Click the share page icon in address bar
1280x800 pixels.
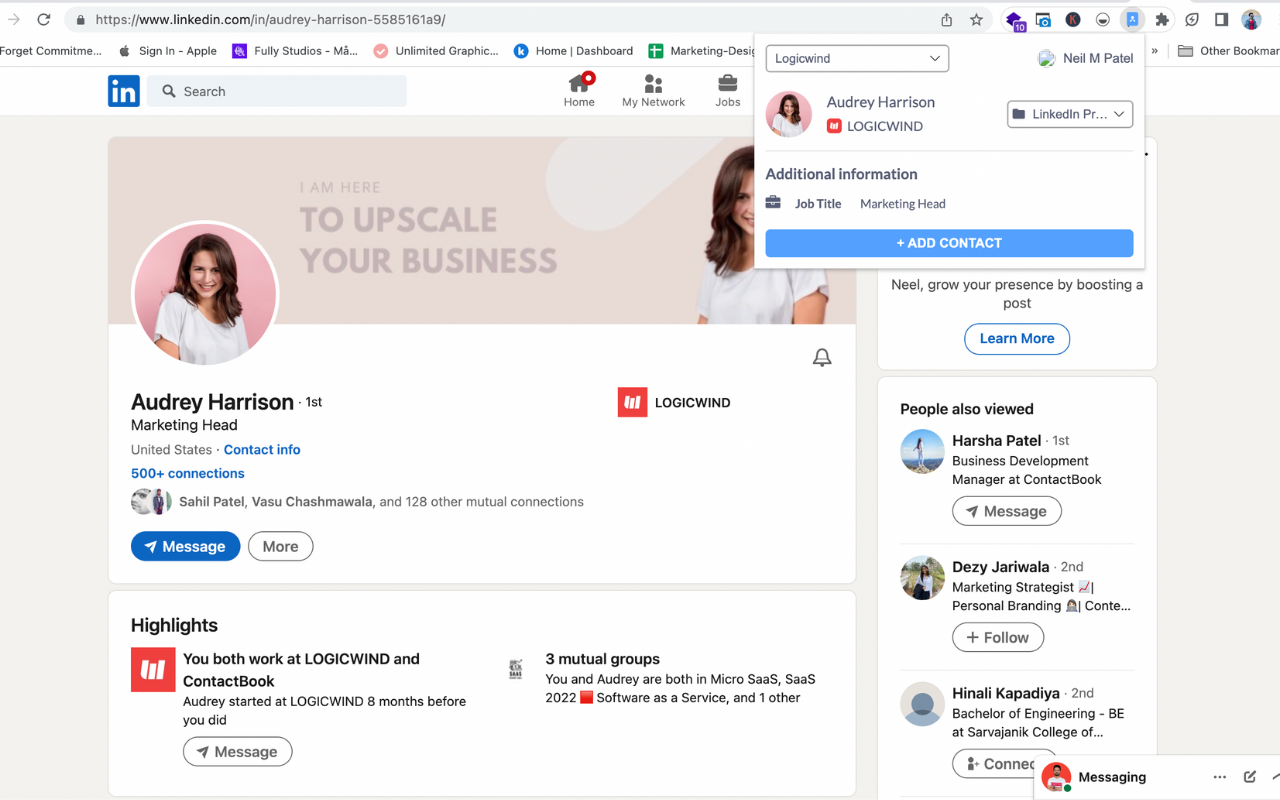pos(946,19)
